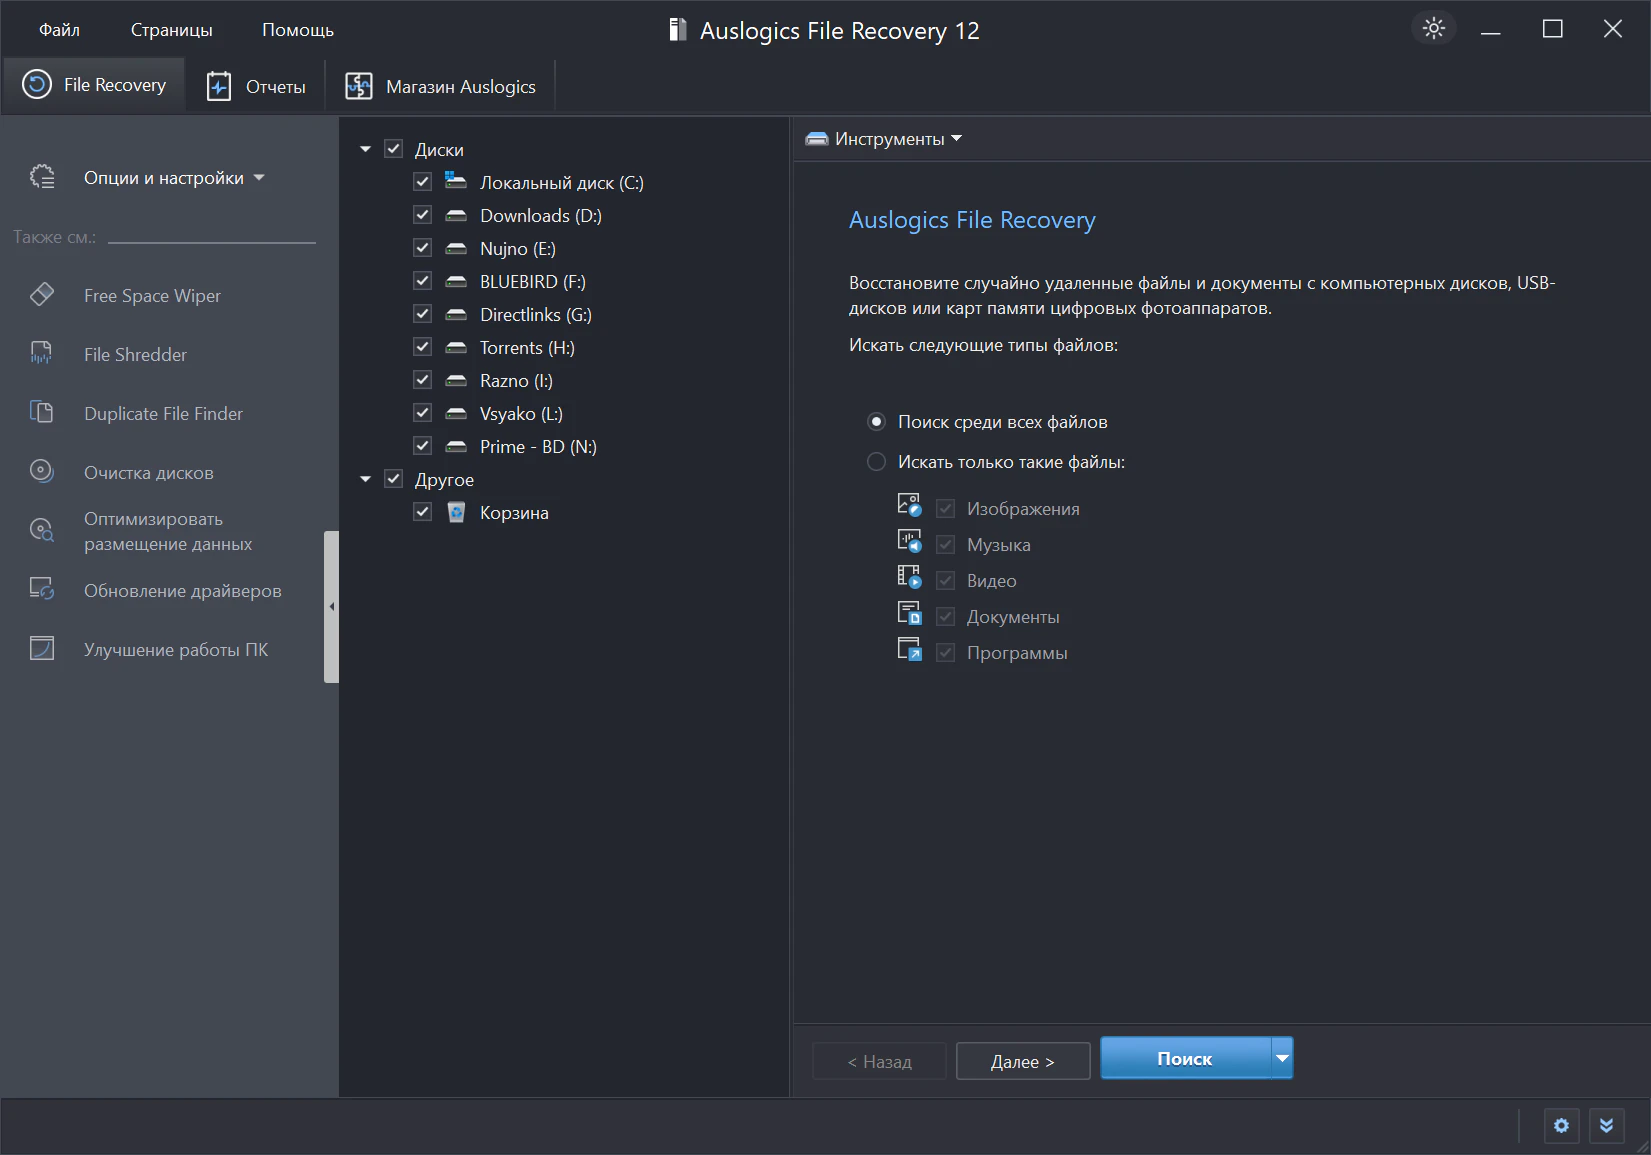1651x1155 pixels.
Task: Click the drive icon next to Инструменты
Action: (817, 139)
